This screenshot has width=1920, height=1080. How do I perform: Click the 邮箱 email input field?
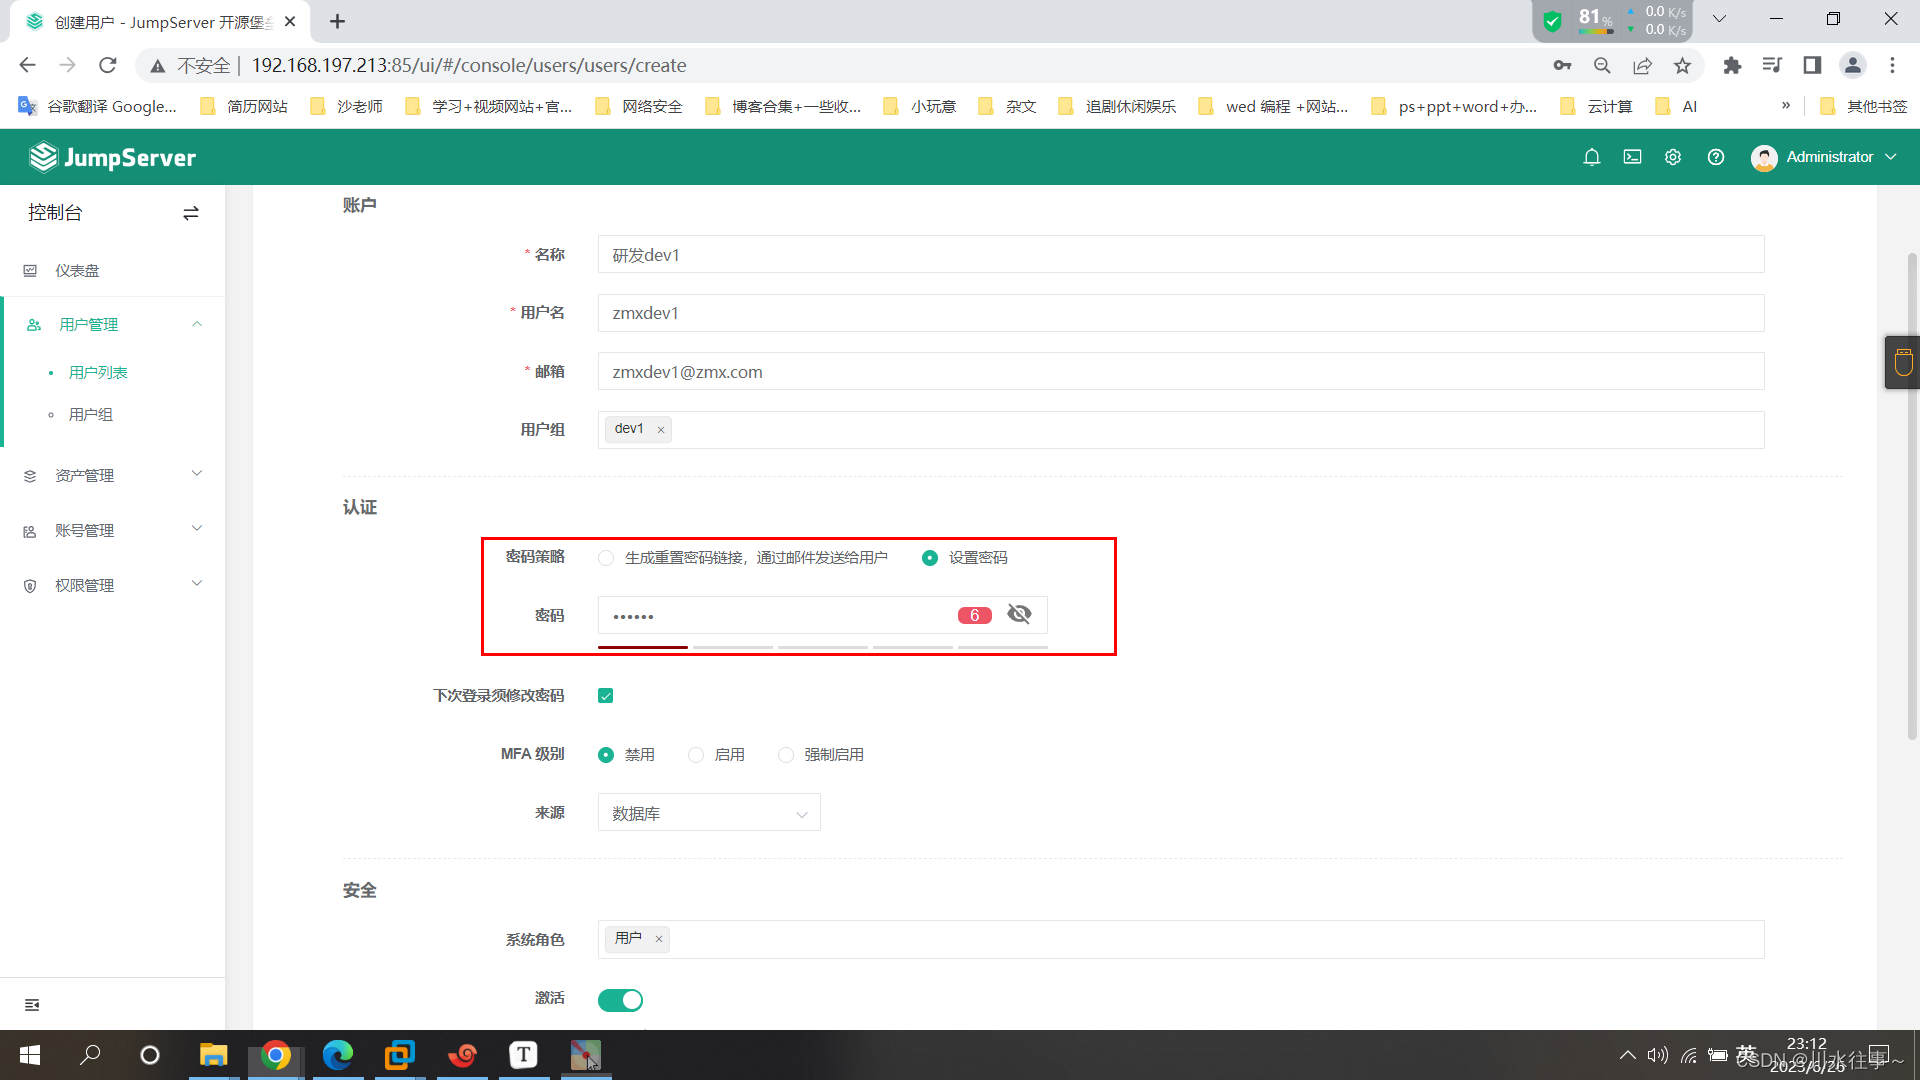pyautogui.click(x=1180, y=372)
